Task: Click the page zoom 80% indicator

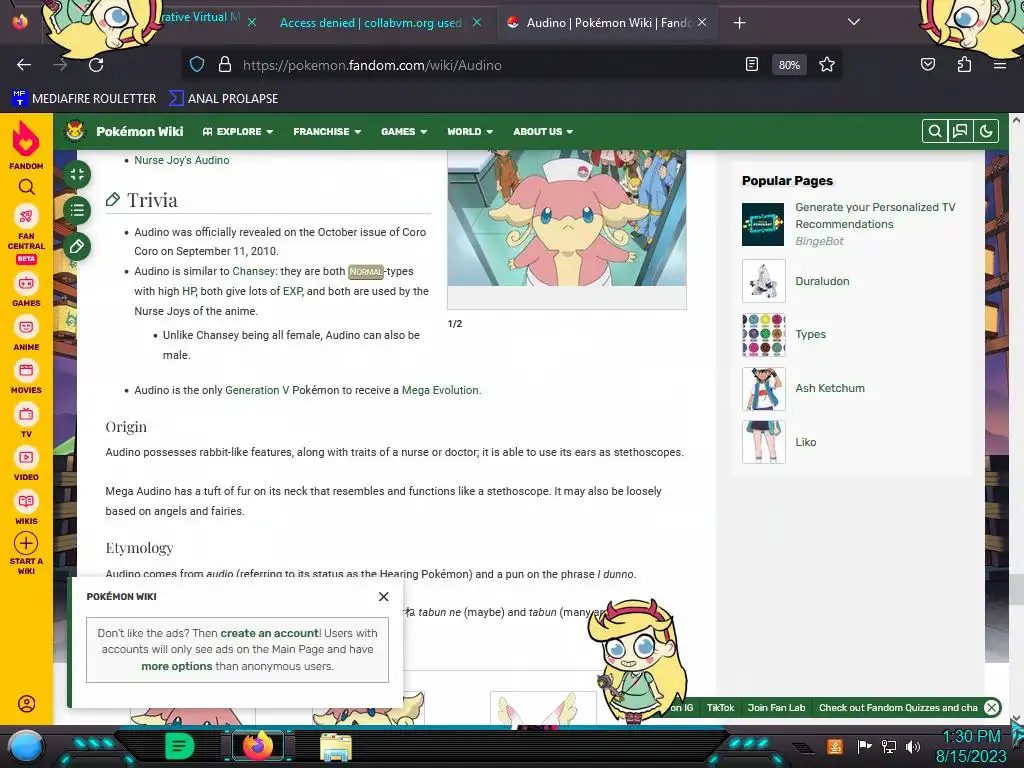Action: point(789,65)
